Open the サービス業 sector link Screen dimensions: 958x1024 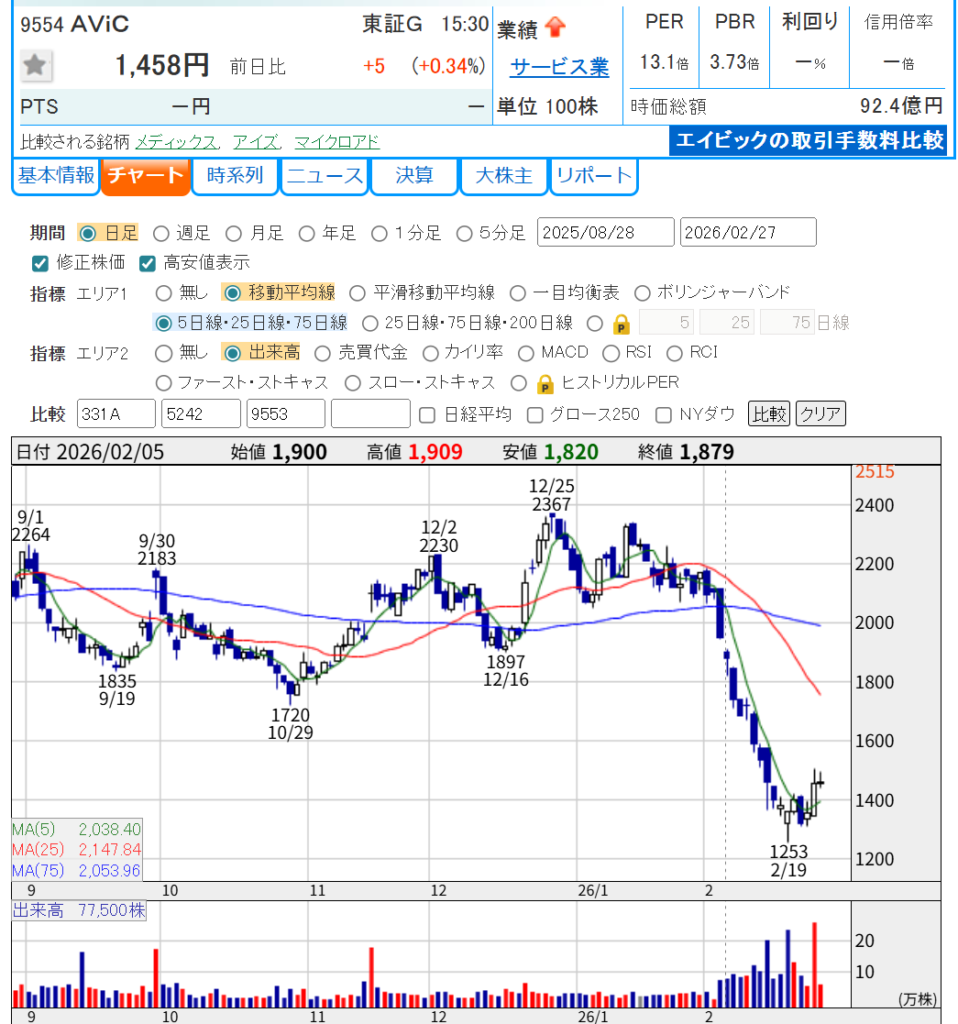pyautogui.click(x=559, y=67)
